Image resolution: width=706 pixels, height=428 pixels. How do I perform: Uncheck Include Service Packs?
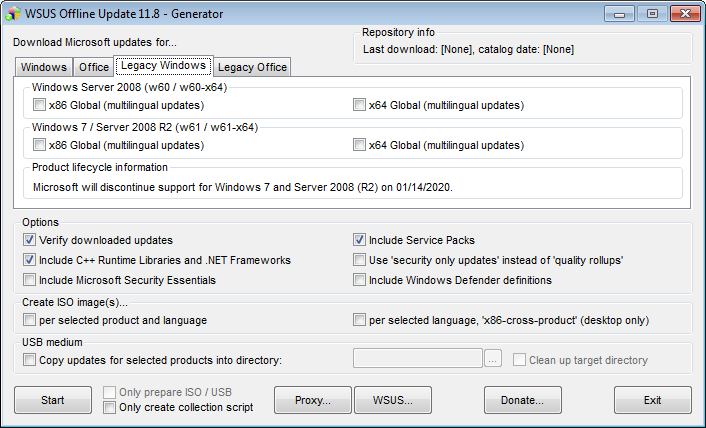pyautogui.click(x=359, y=240)
